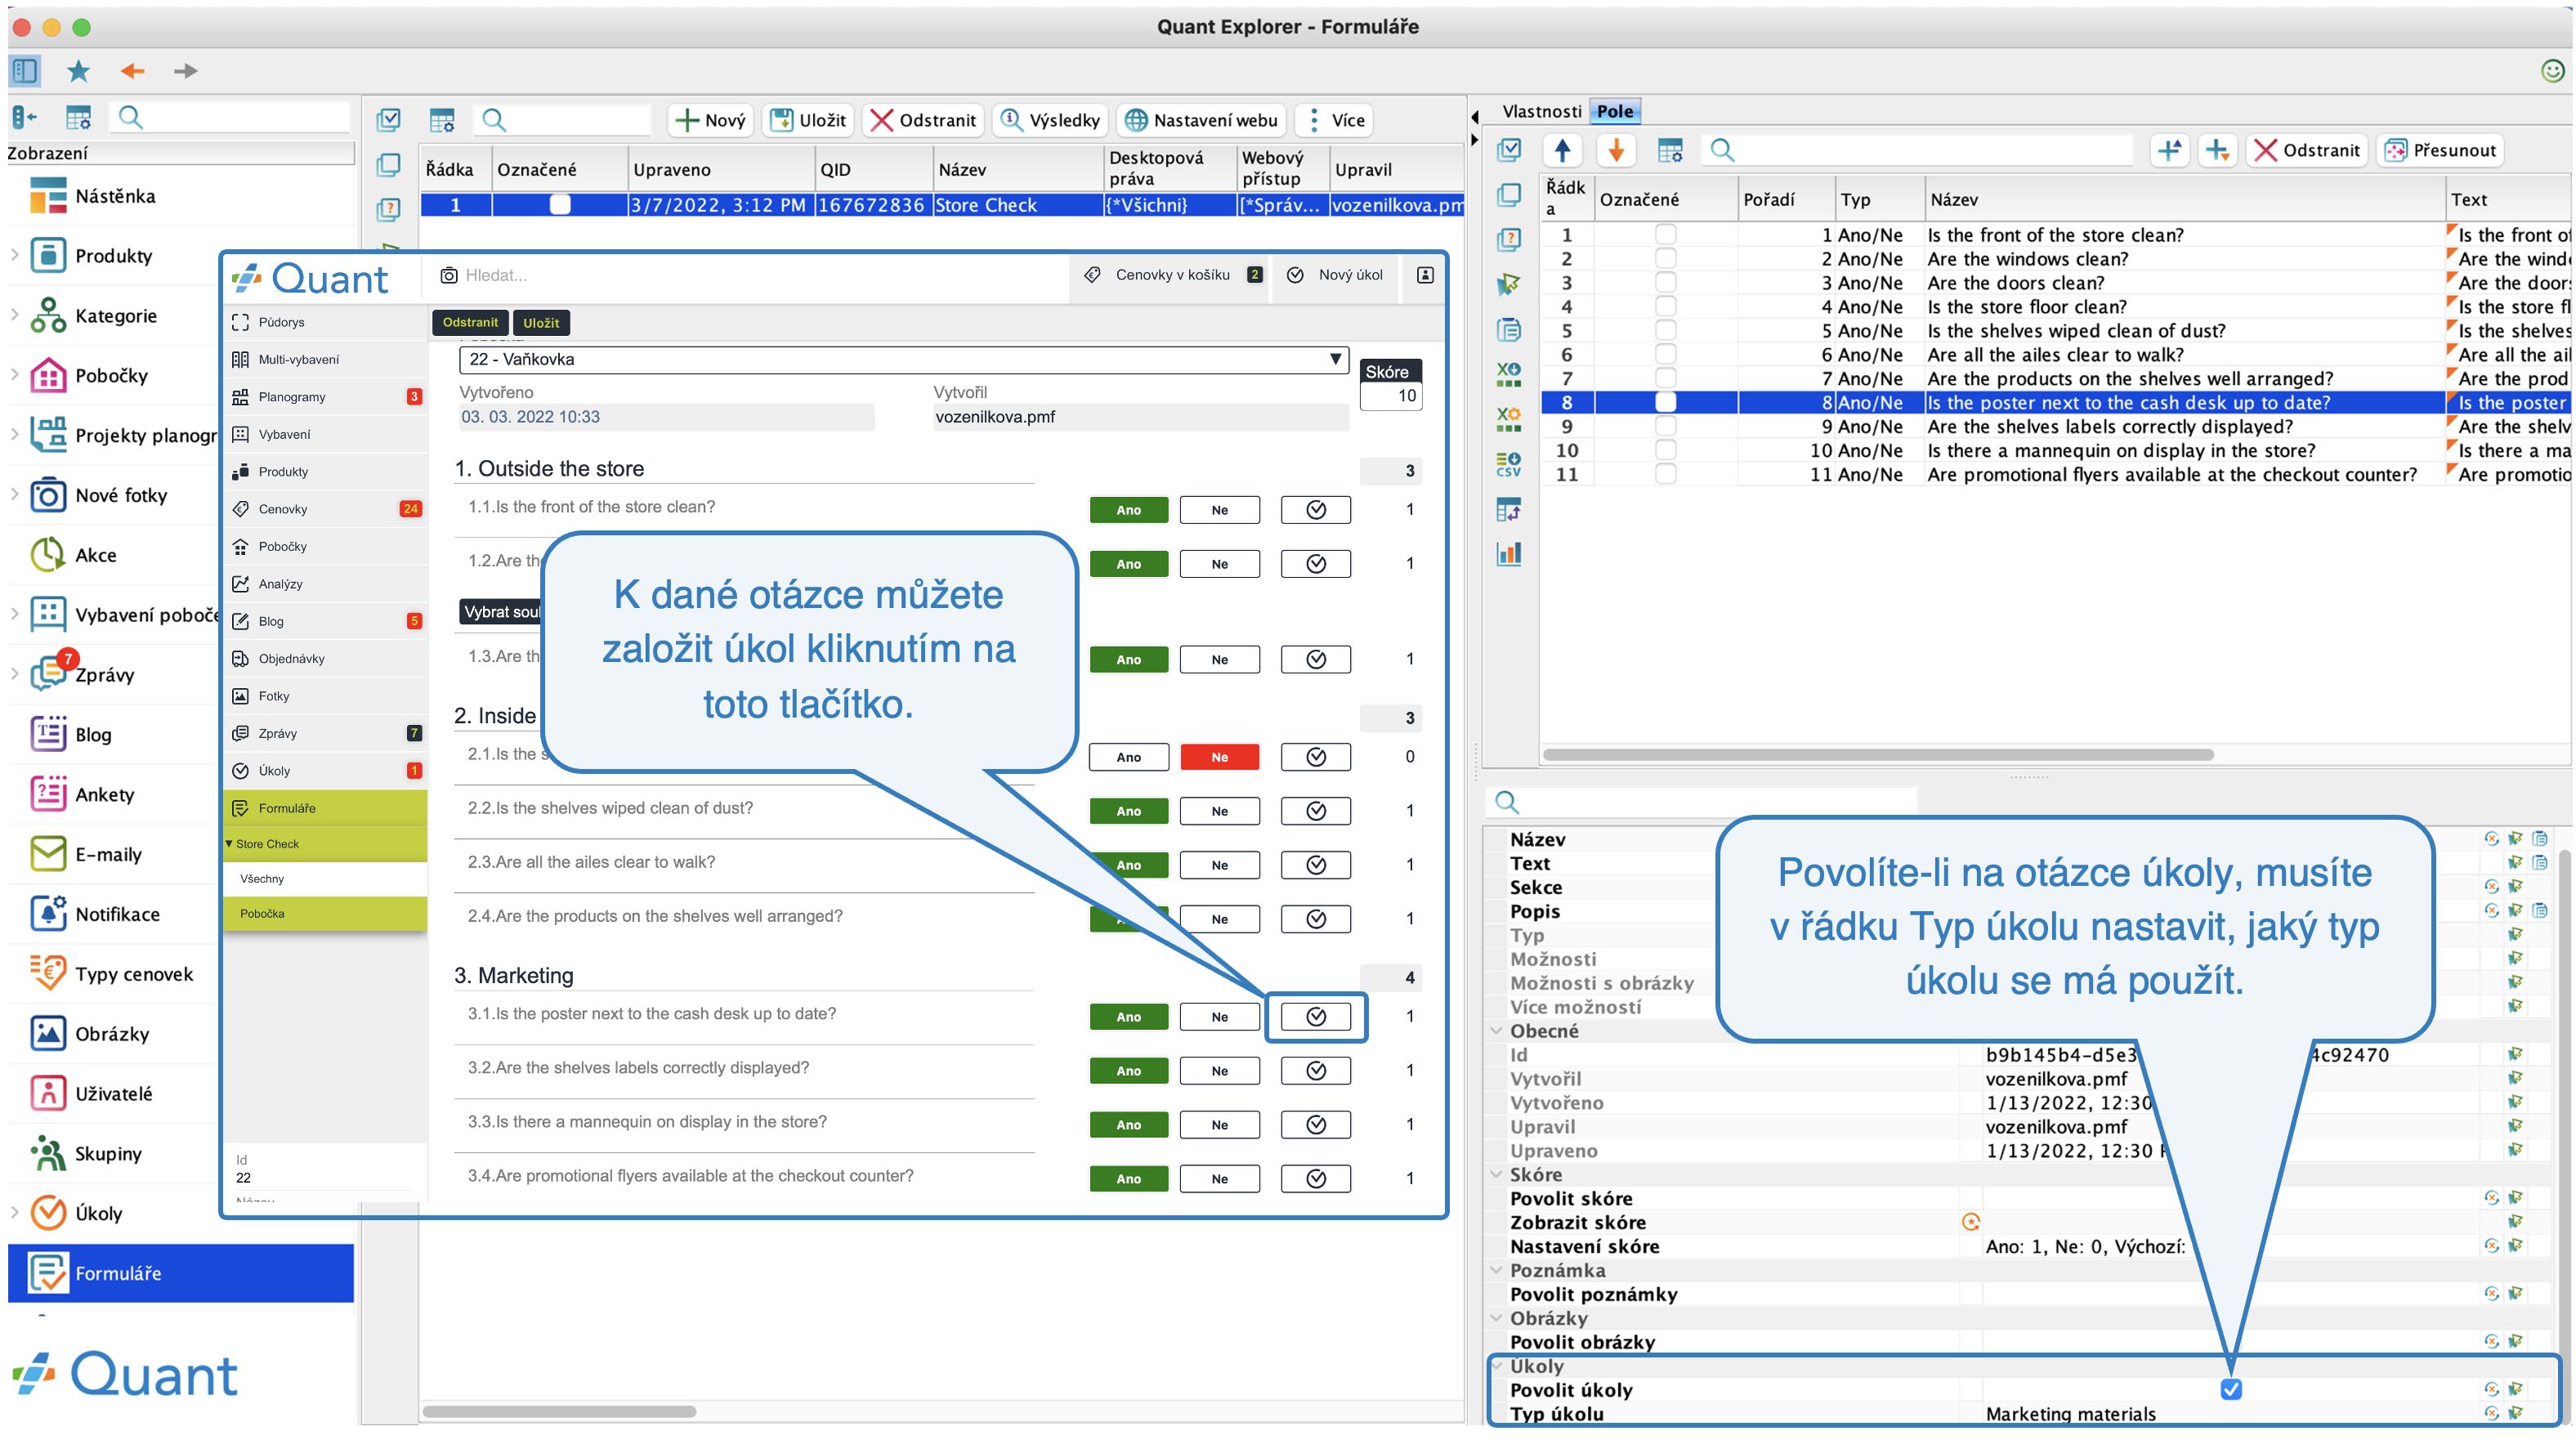Select Ne for question 1.1

point(1219,510)
